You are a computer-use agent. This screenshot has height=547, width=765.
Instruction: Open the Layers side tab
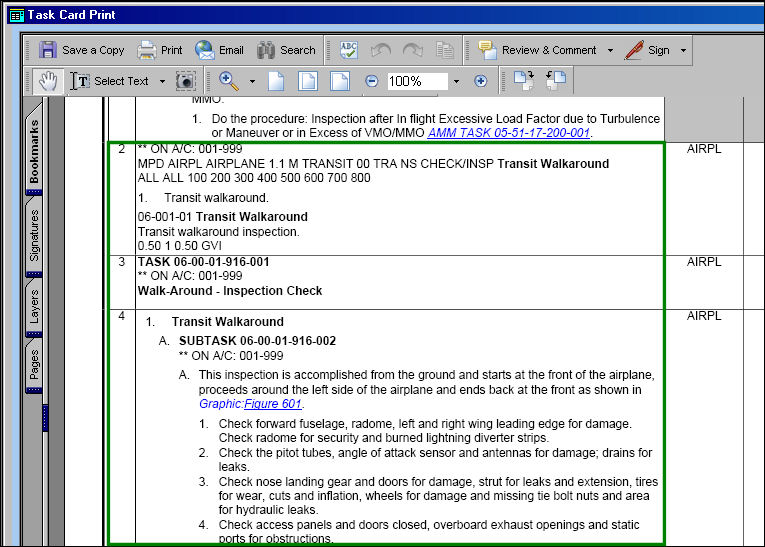34,306
